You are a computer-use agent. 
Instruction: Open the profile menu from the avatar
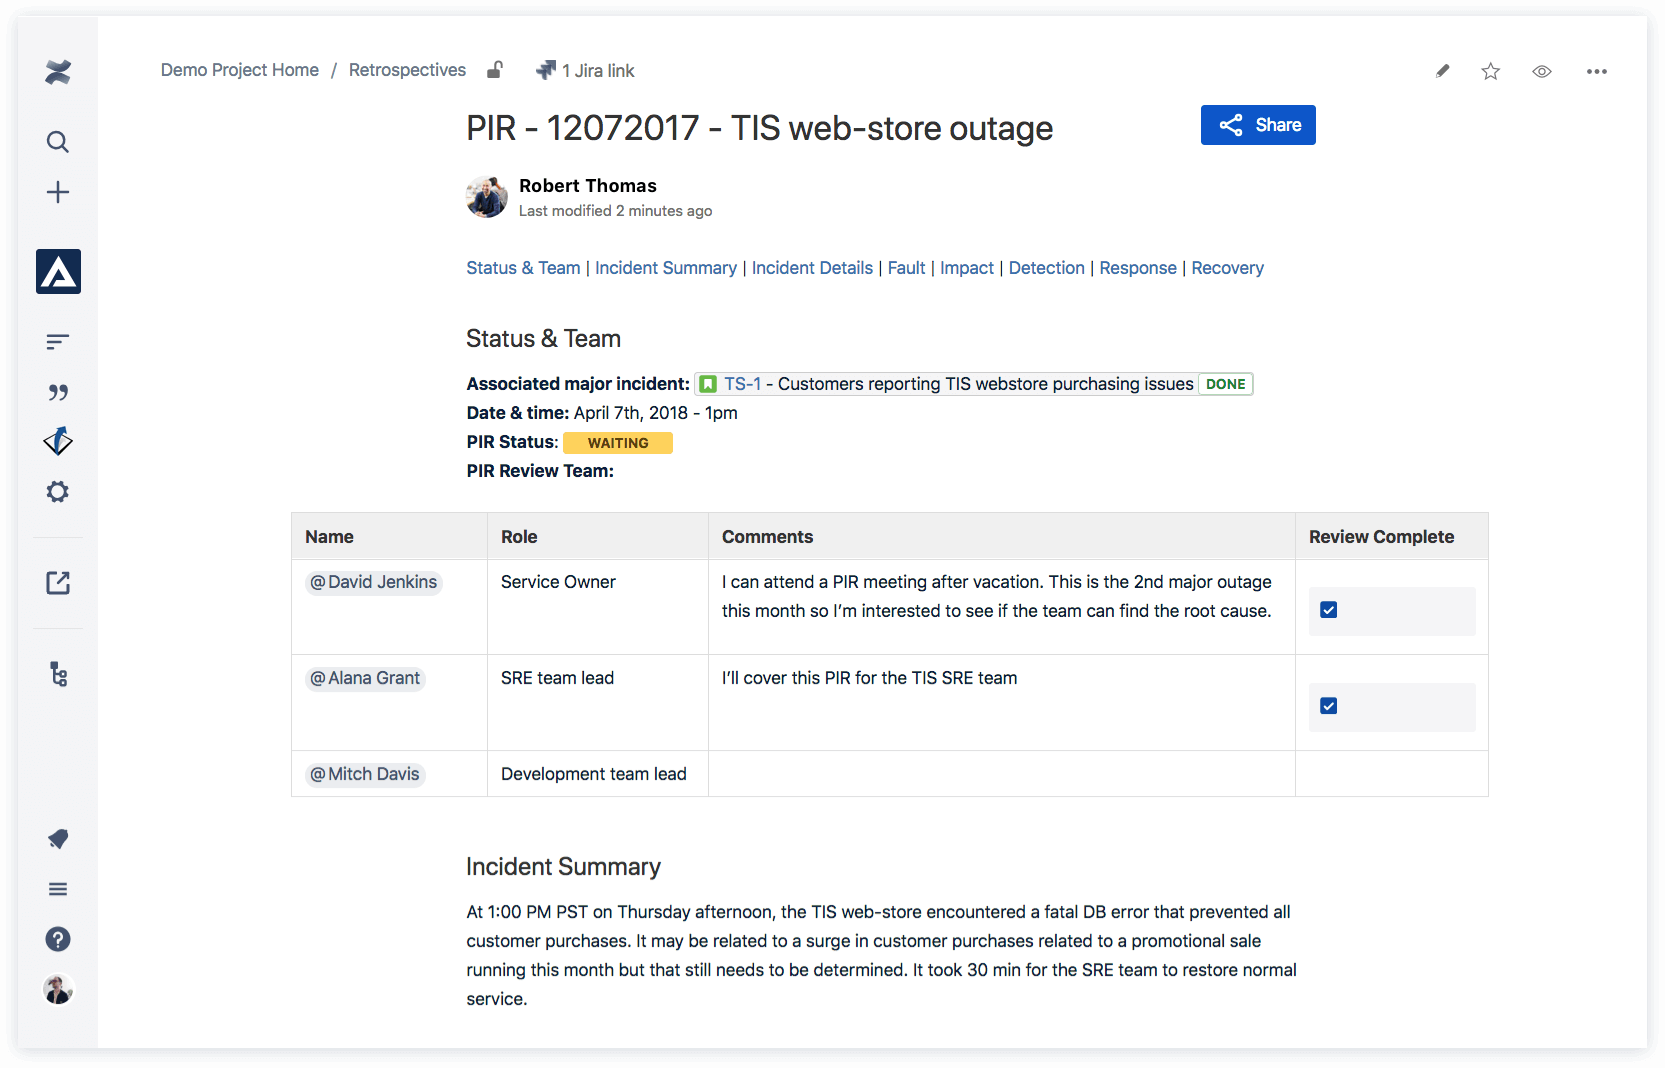tap(58, 990)
